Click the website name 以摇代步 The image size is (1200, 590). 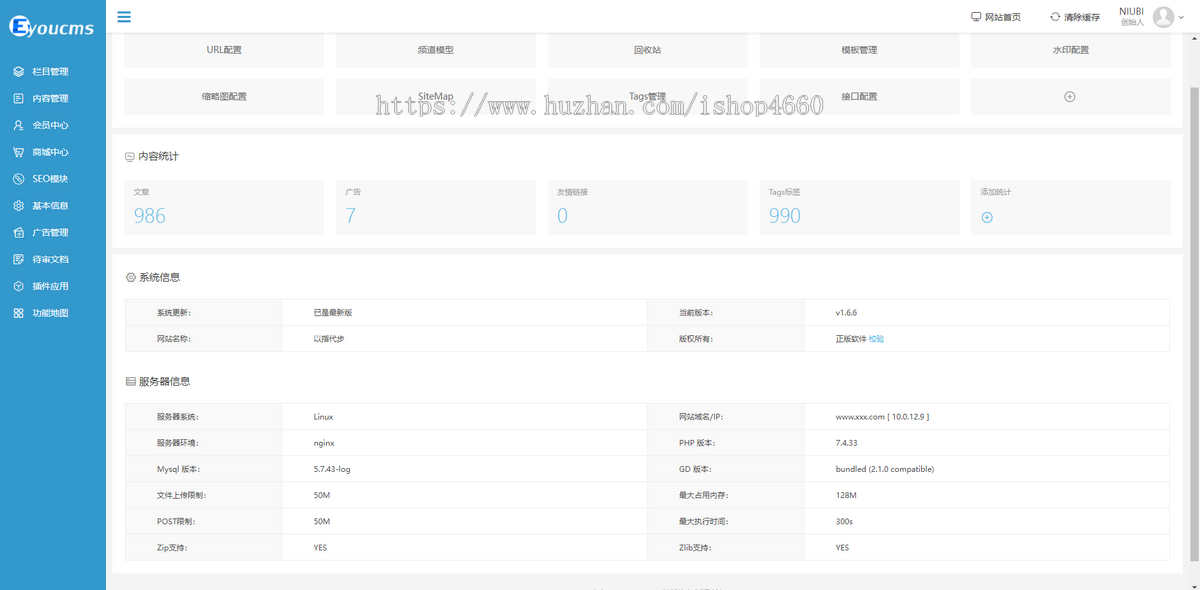(x=329, y=339)
